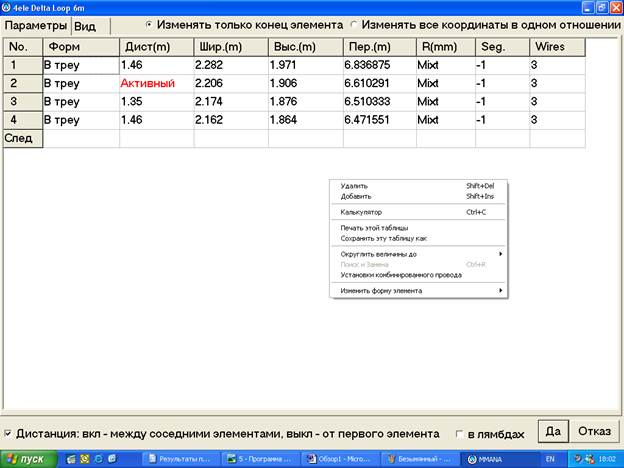Open 'Установки комбинированного провода'
624x468 pixels.
418,275
